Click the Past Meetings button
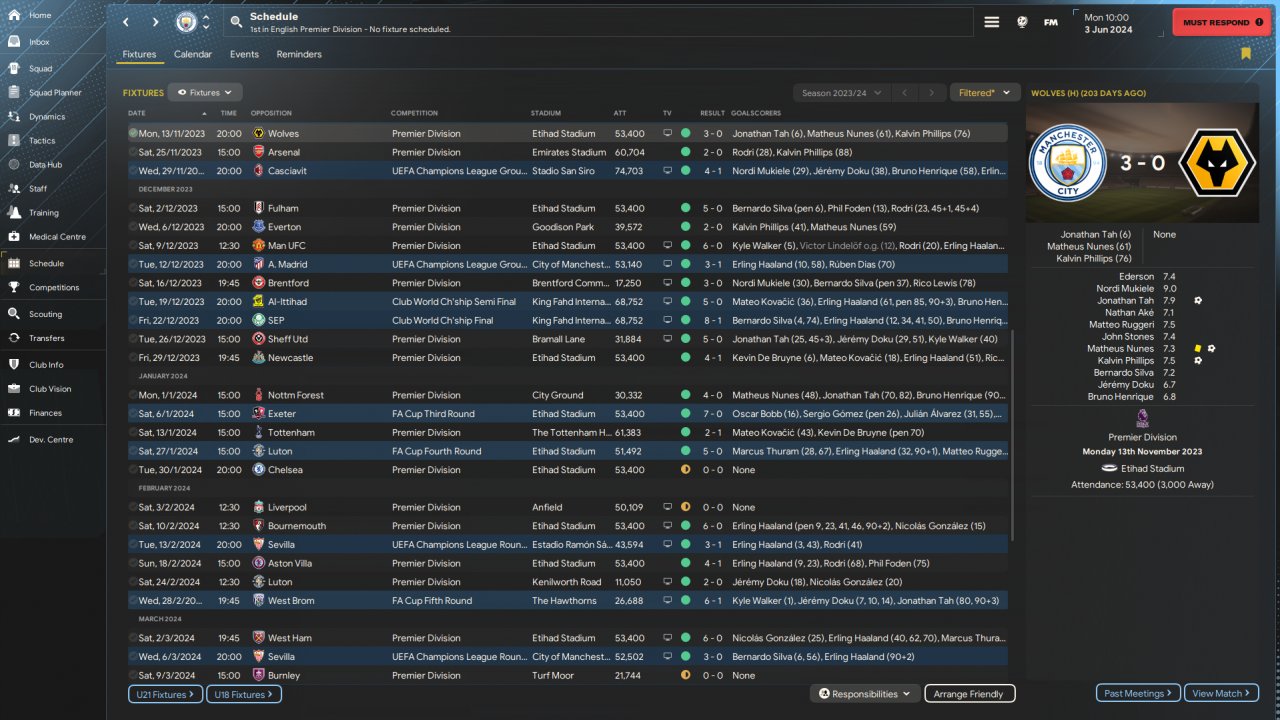 pyautogui.click(x=1139, y=694)
